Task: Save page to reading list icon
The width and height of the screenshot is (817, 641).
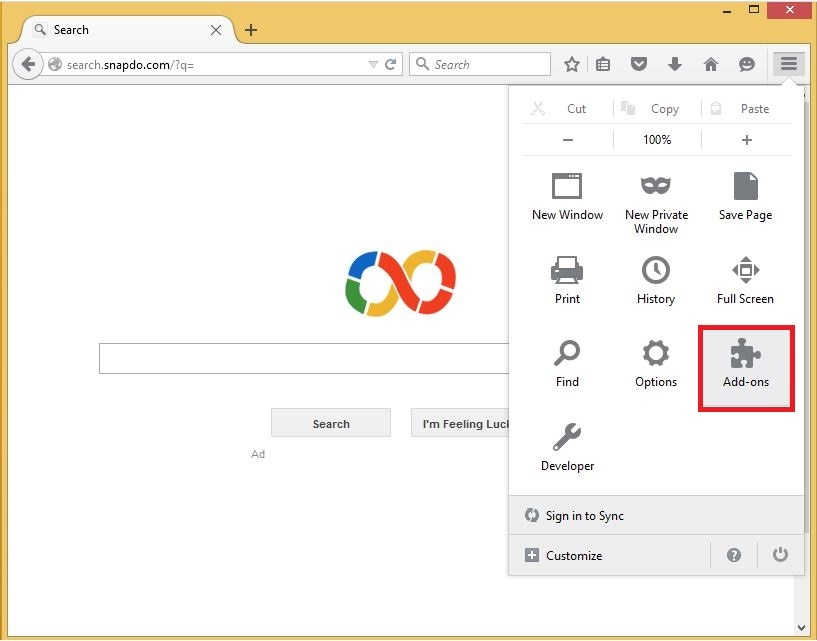Action: click(x=603, y=63)
